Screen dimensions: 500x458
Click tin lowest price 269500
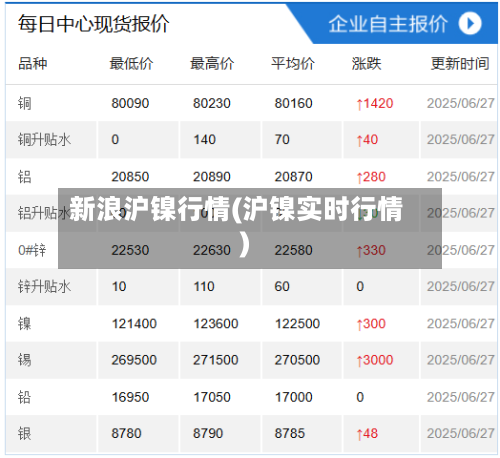click(x=134, y=360)
